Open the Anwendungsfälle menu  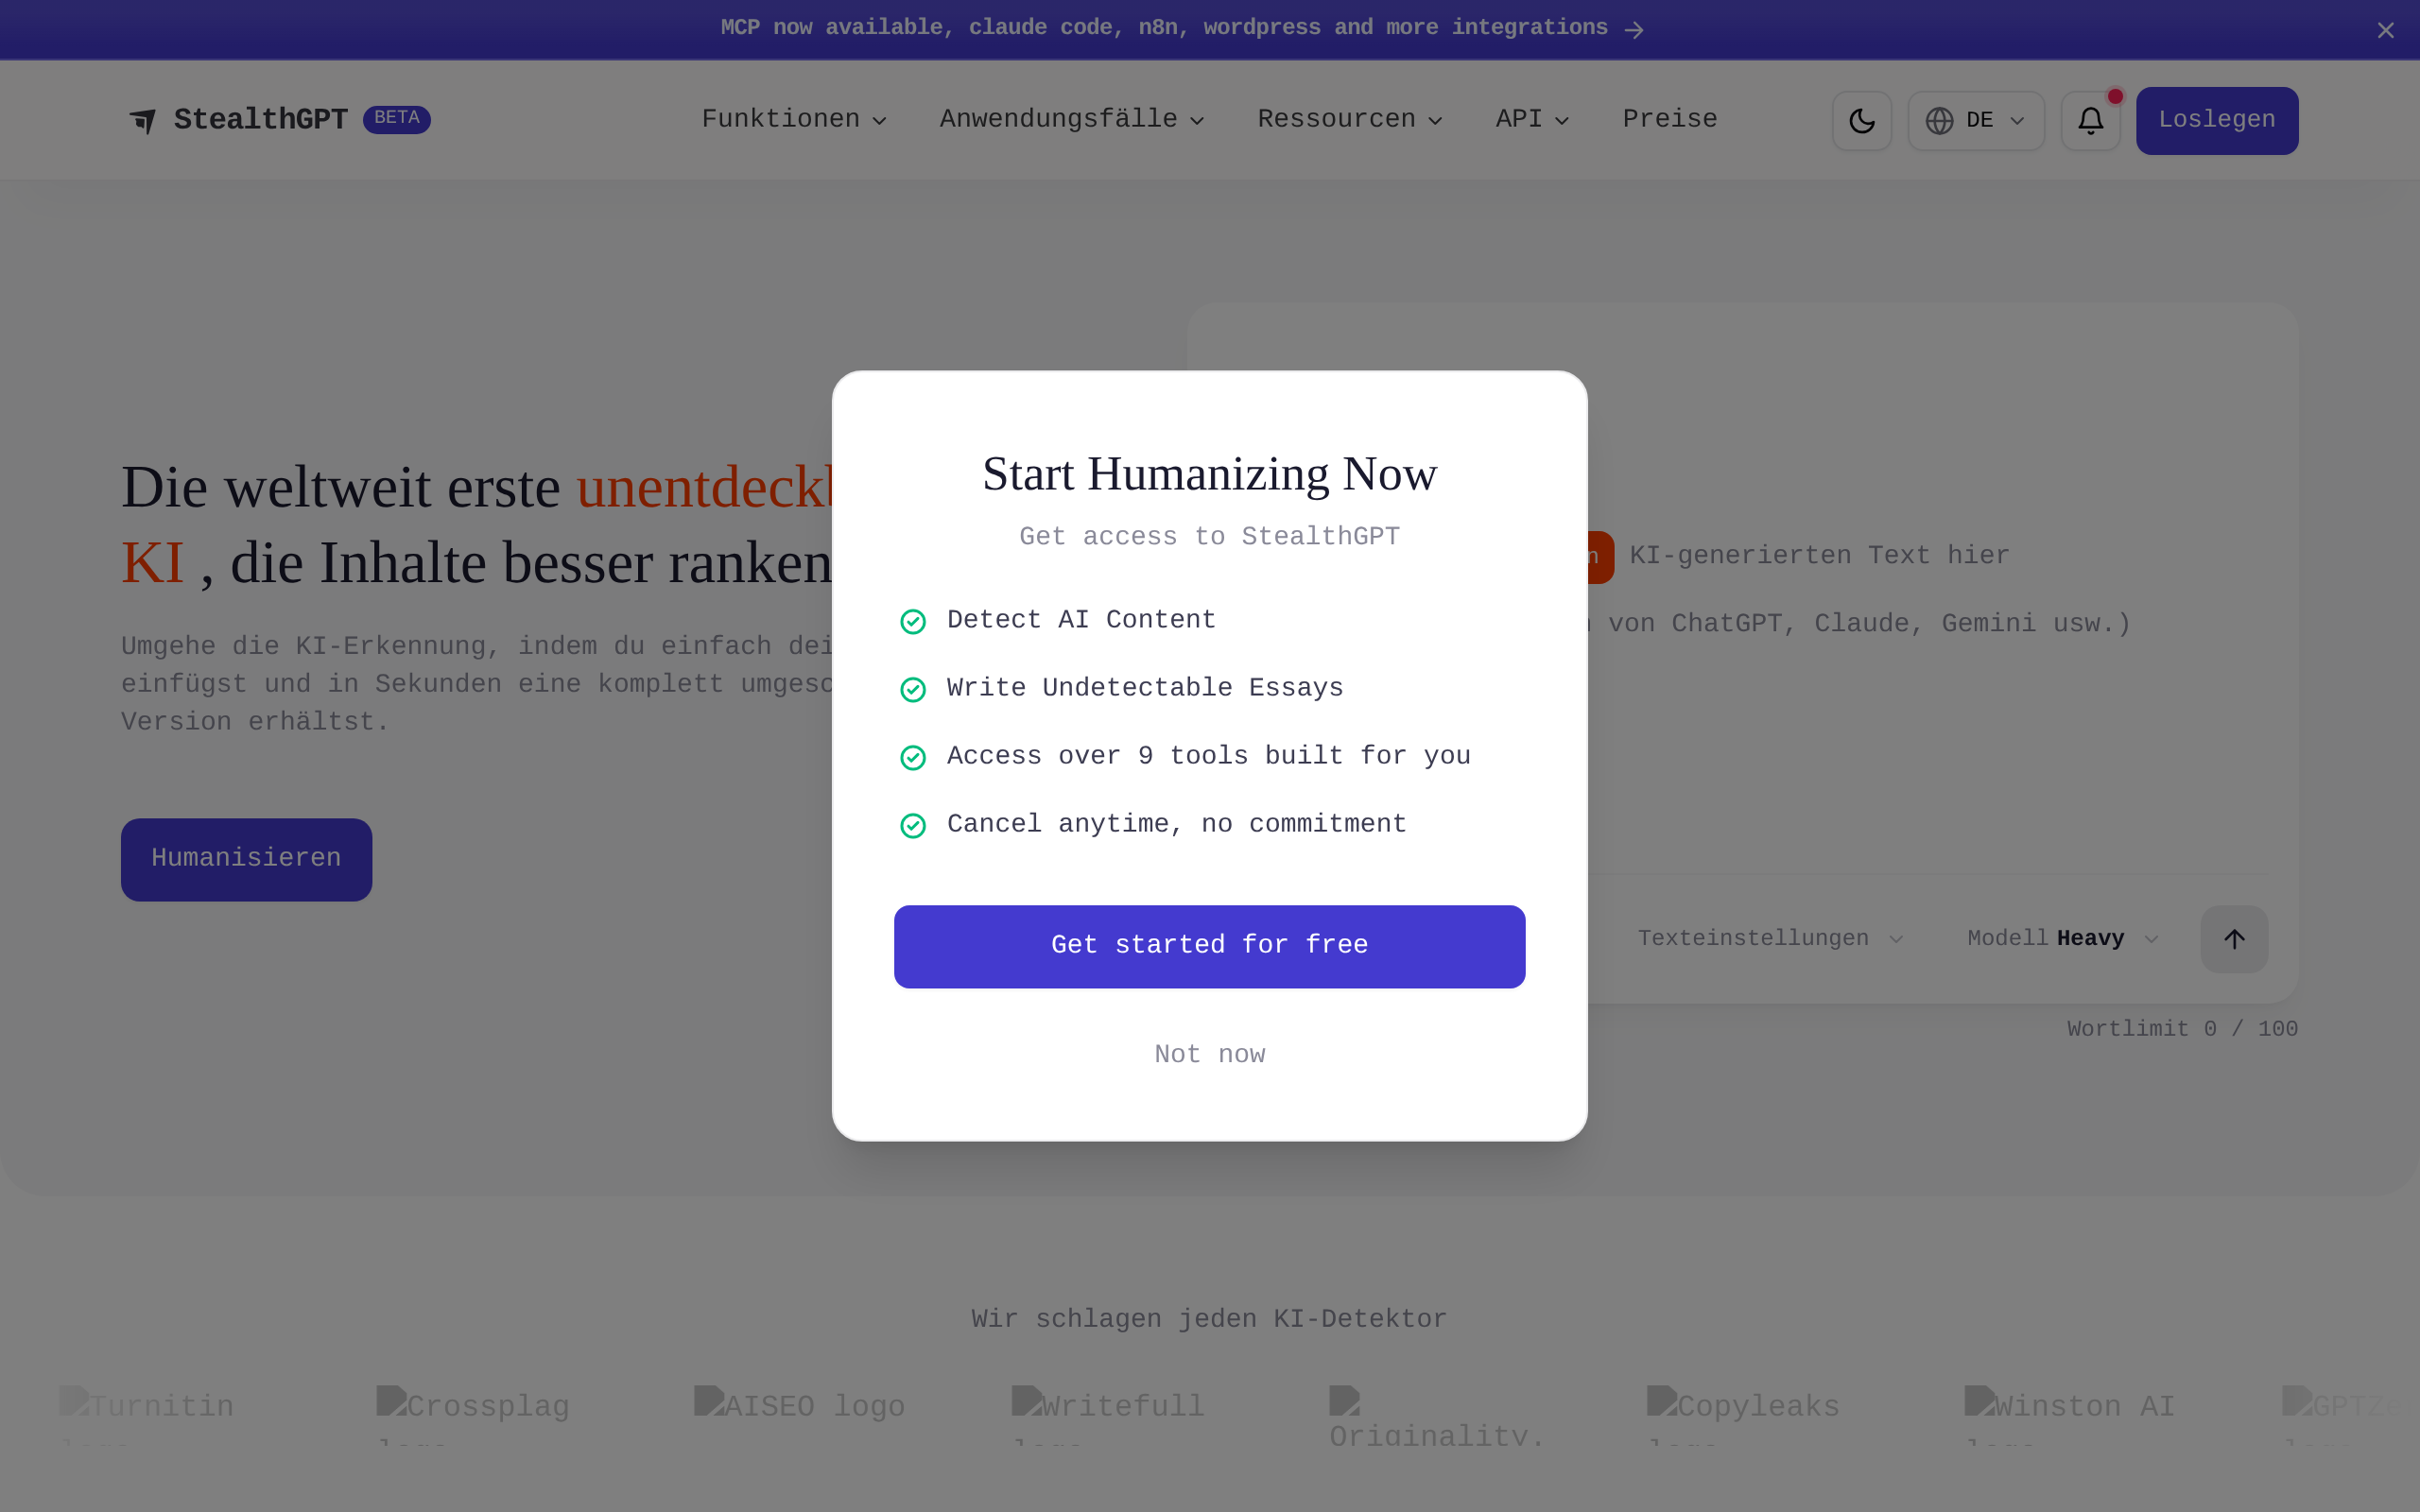[1071, 119]
